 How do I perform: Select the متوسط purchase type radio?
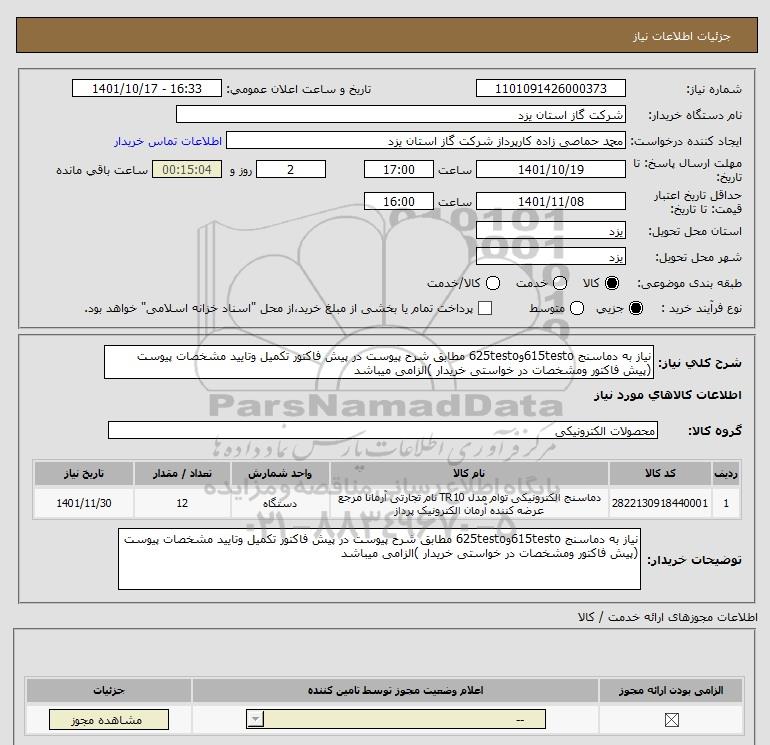(577, 308)
